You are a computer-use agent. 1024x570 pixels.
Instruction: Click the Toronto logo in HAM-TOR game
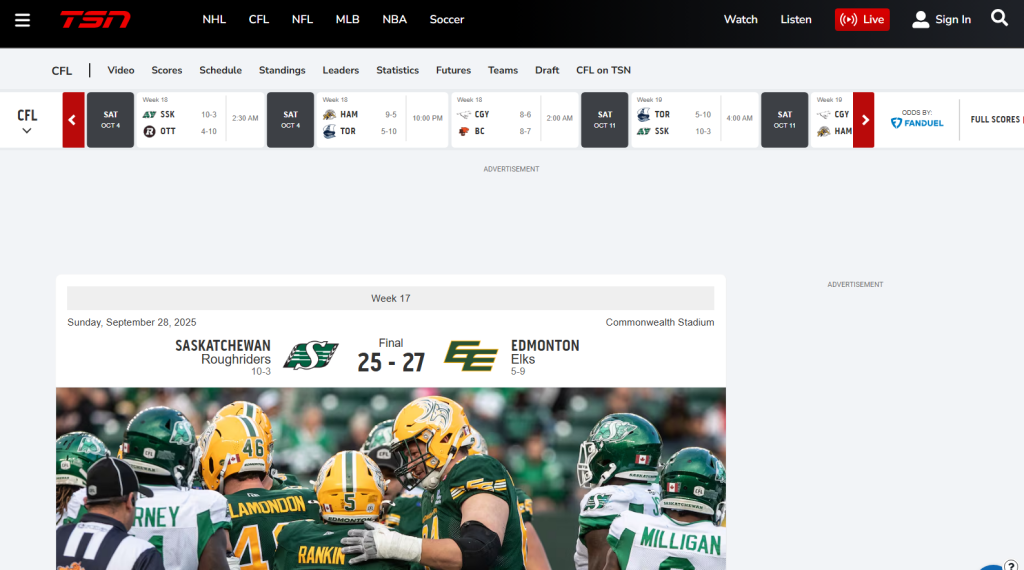(x=330, y=131)
